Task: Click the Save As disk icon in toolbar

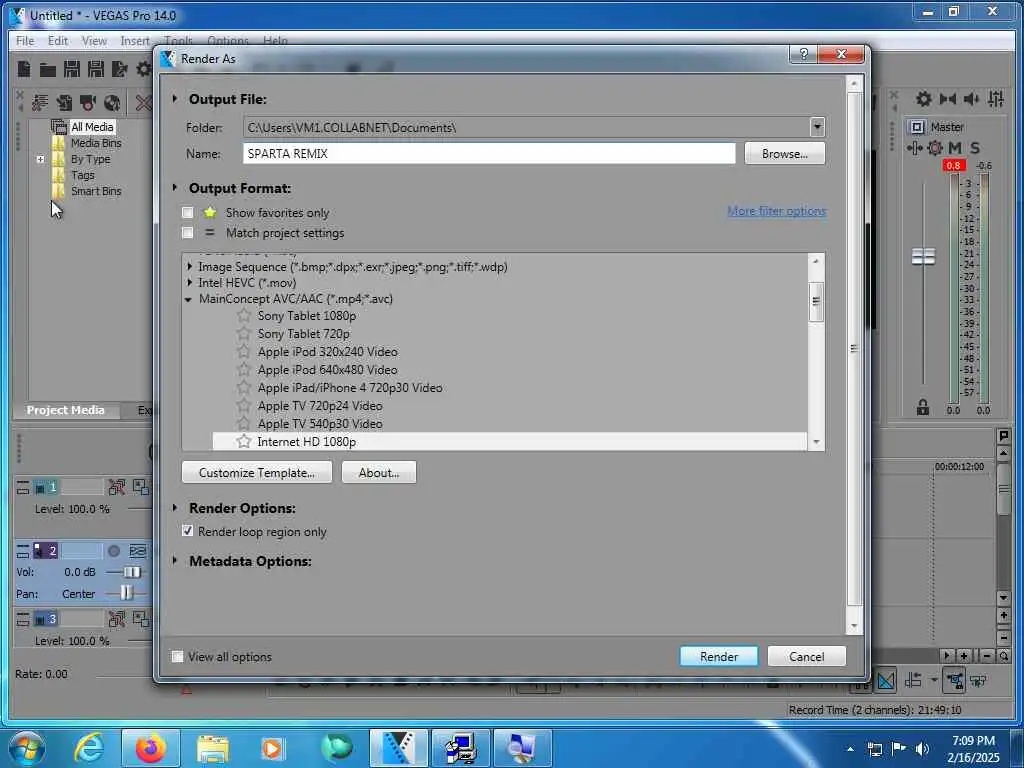Action: [96, 69]
